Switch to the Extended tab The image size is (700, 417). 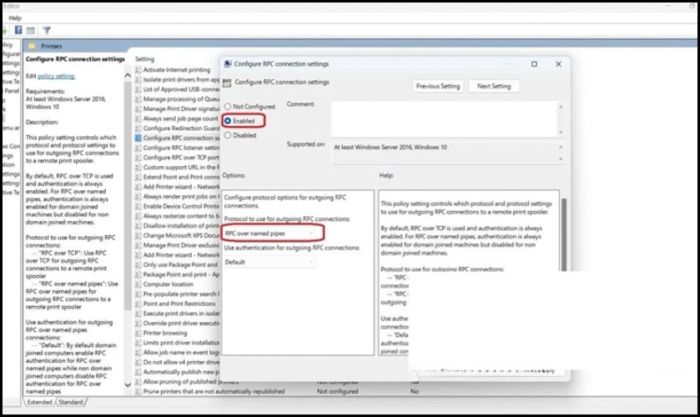click(x=39, y=402)
